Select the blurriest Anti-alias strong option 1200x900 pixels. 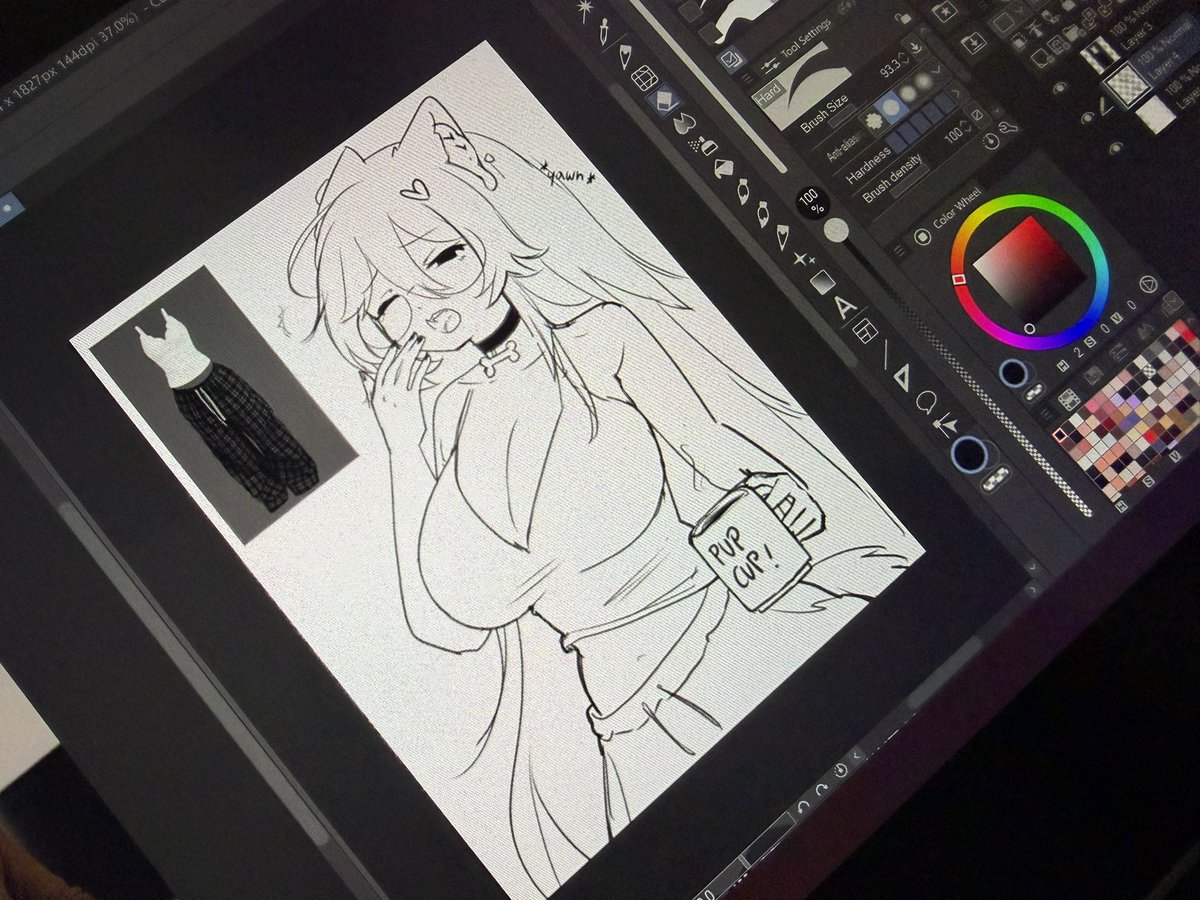click(x=923, y=80)
